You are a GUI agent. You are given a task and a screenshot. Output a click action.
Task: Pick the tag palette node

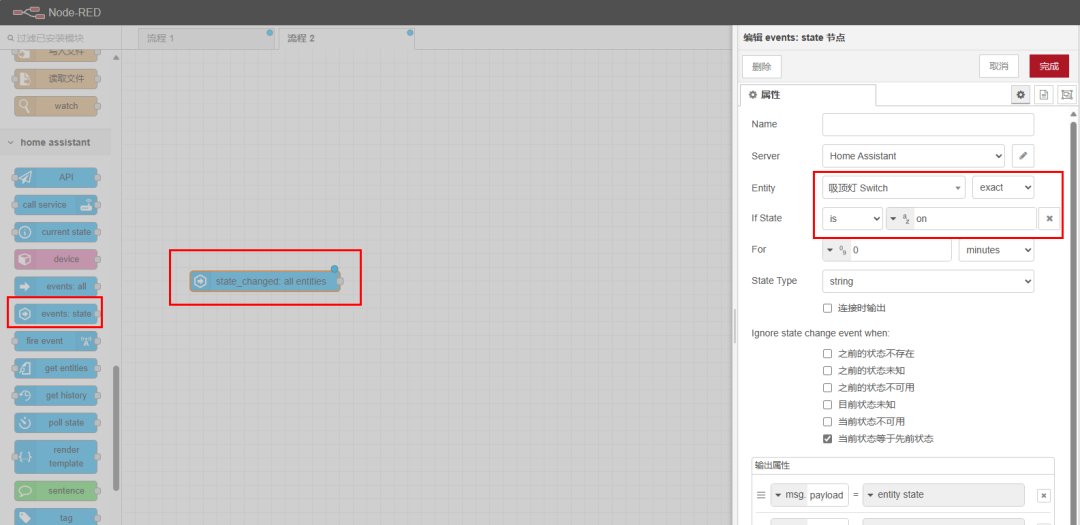click(x=56, y=517)
